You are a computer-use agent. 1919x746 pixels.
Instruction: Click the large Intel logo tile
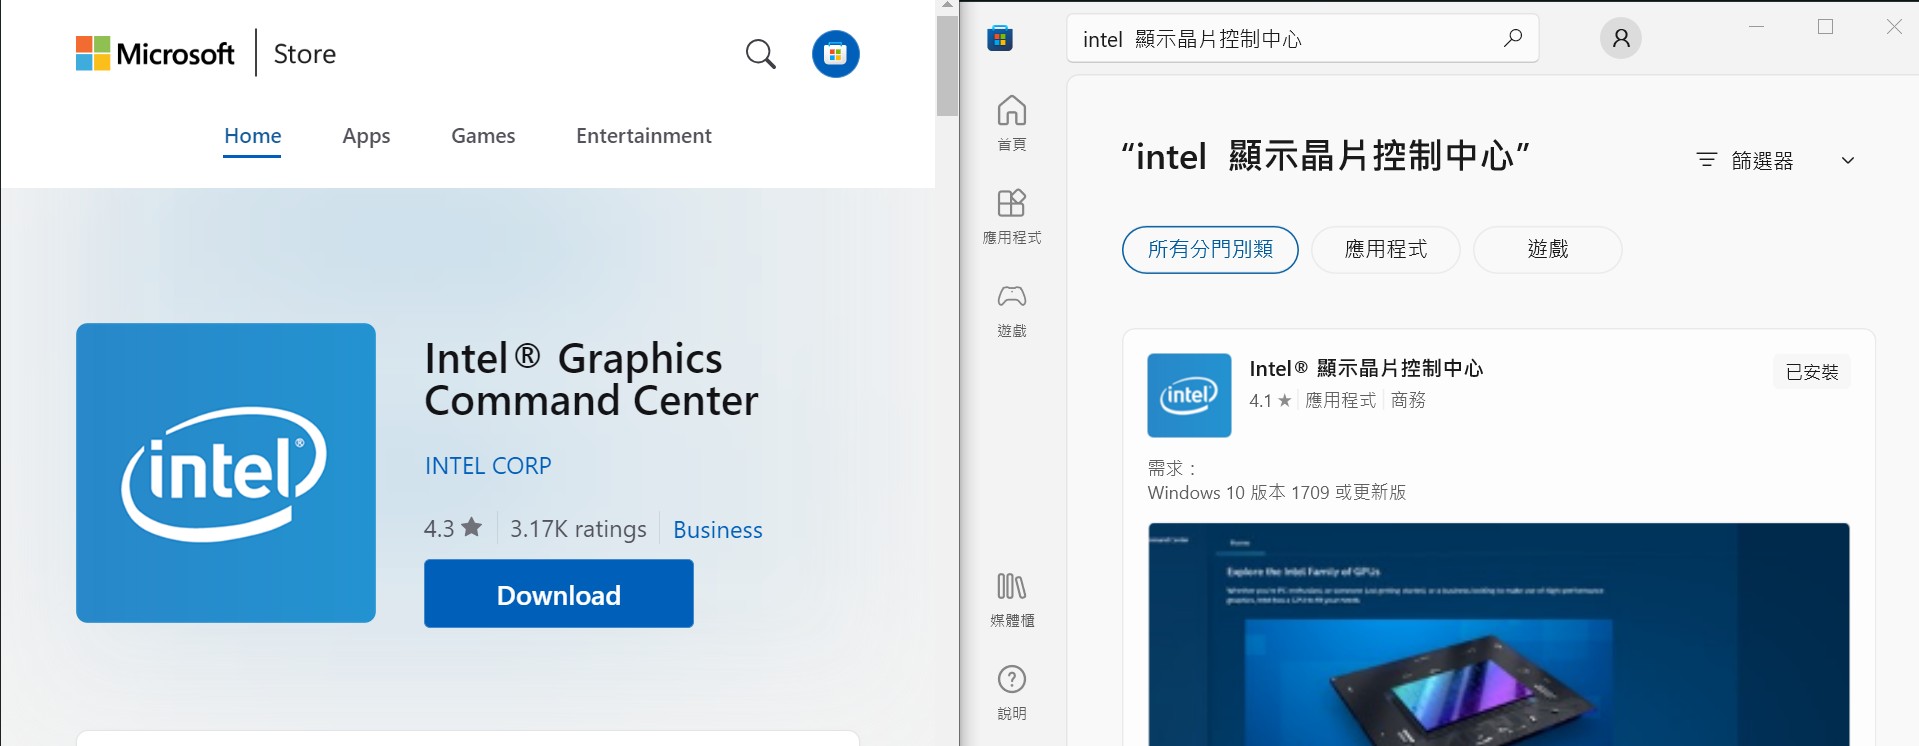(x=226, y=473)
